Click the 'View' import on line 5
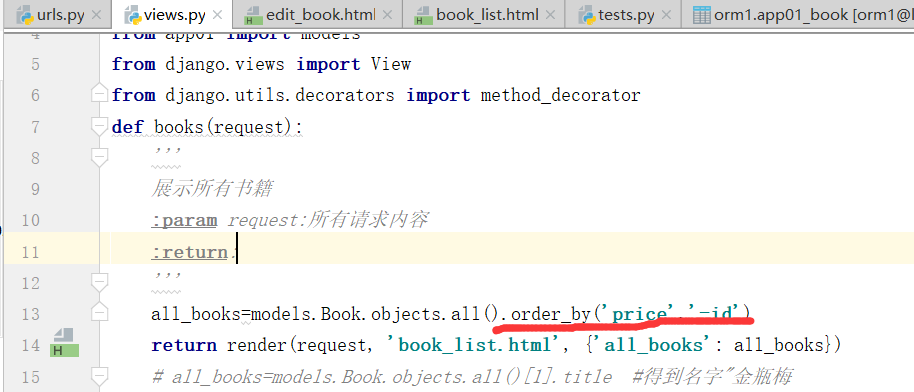The height and width of the screenshot is (392, 914). [391, 64]
